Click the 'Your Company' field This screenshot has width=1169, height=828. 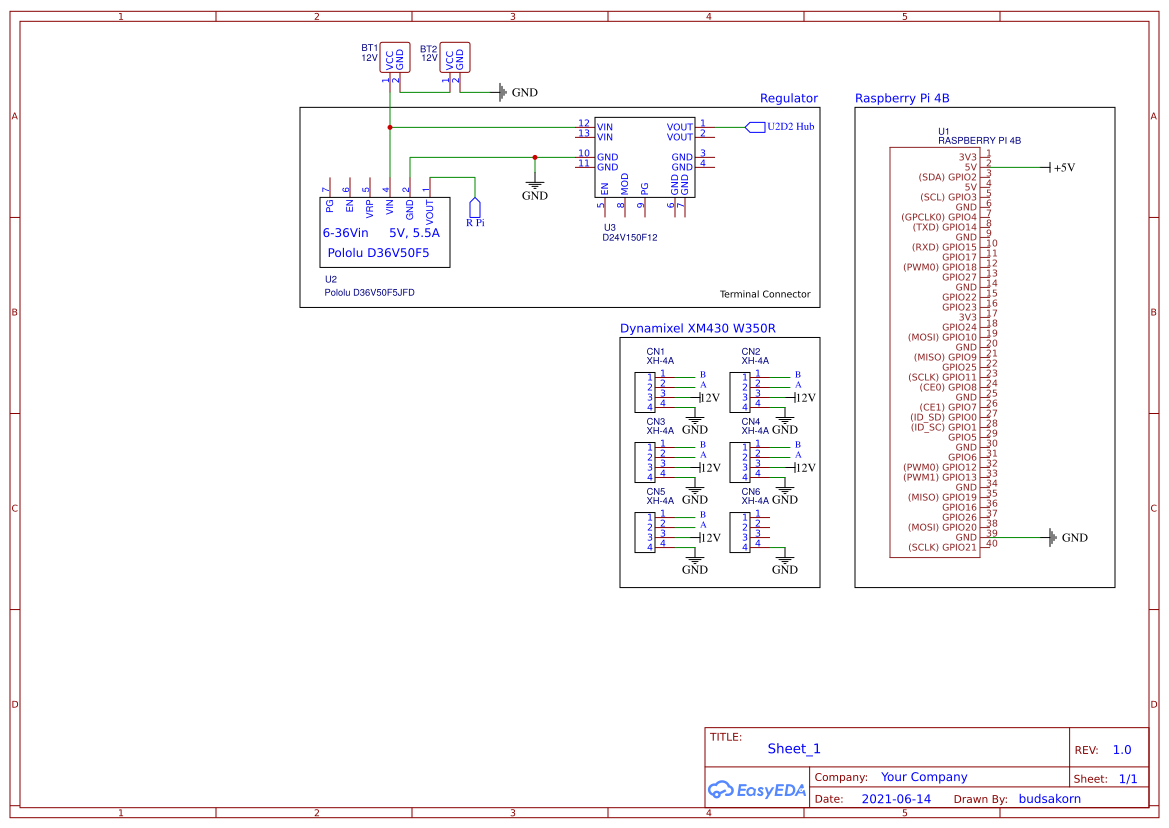coord(924,777)
